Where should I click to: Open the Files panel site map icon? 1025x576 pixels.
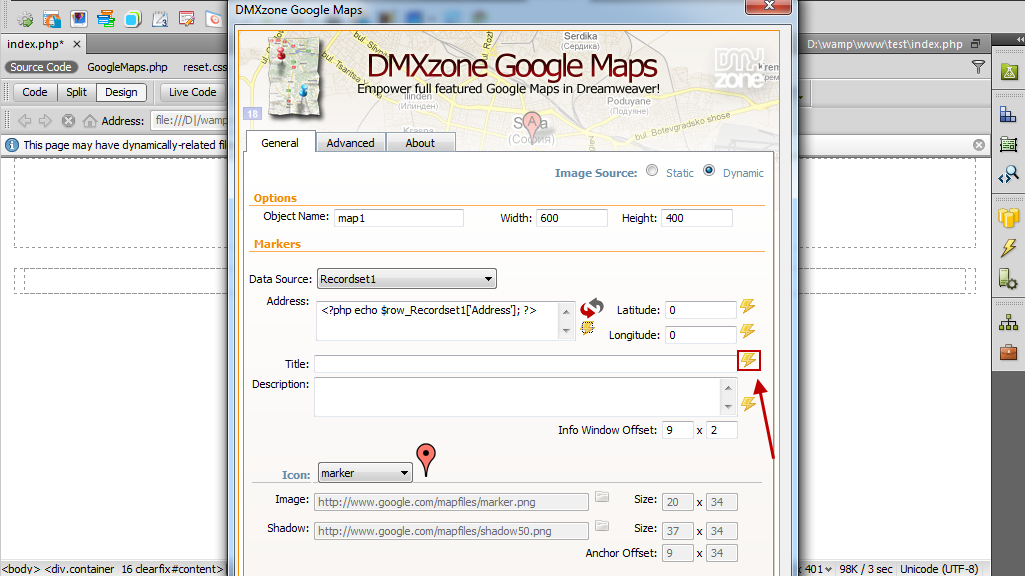coord(1008,322)
